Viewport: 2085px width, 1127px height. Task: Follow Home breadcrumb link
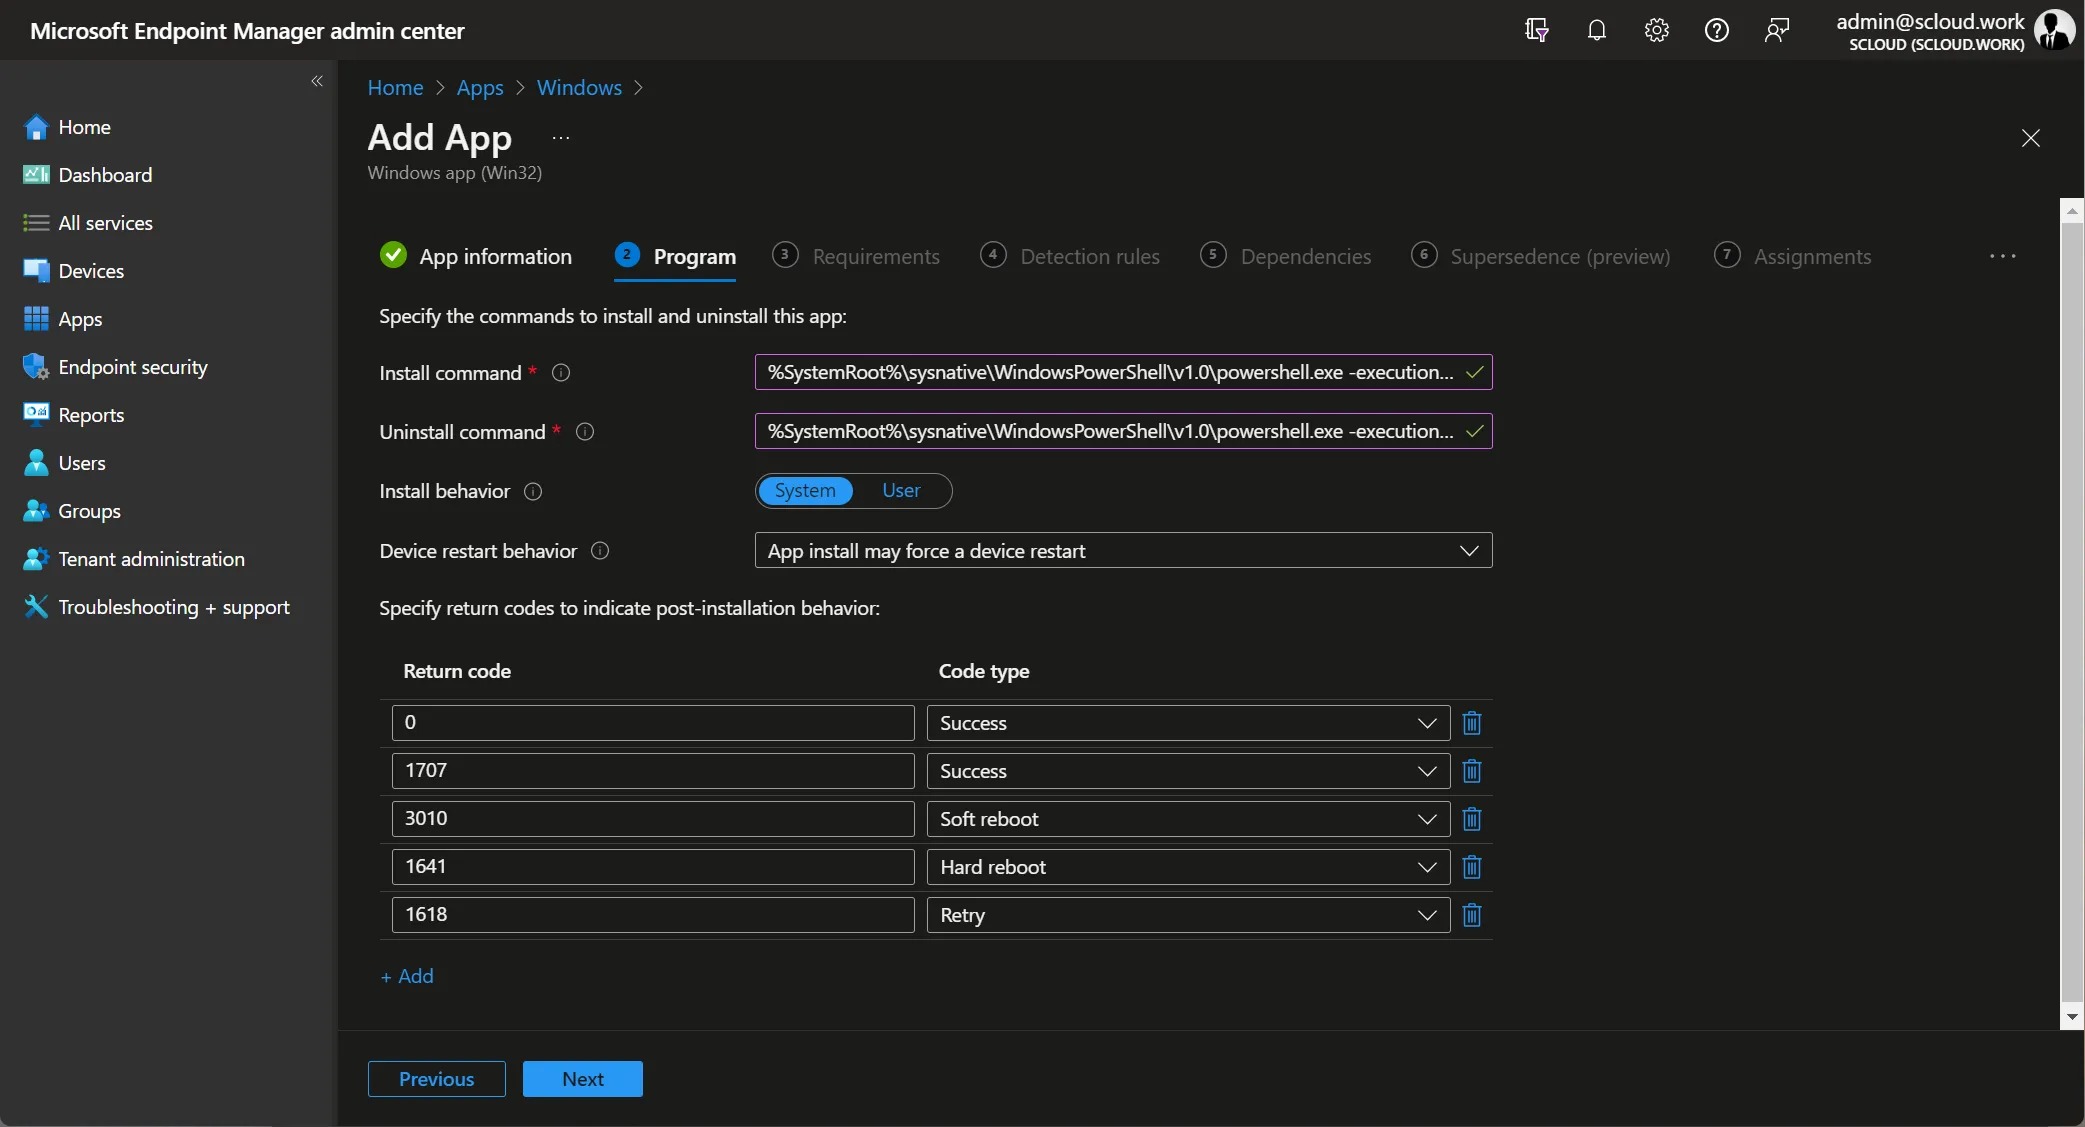(x=395, y=88)
